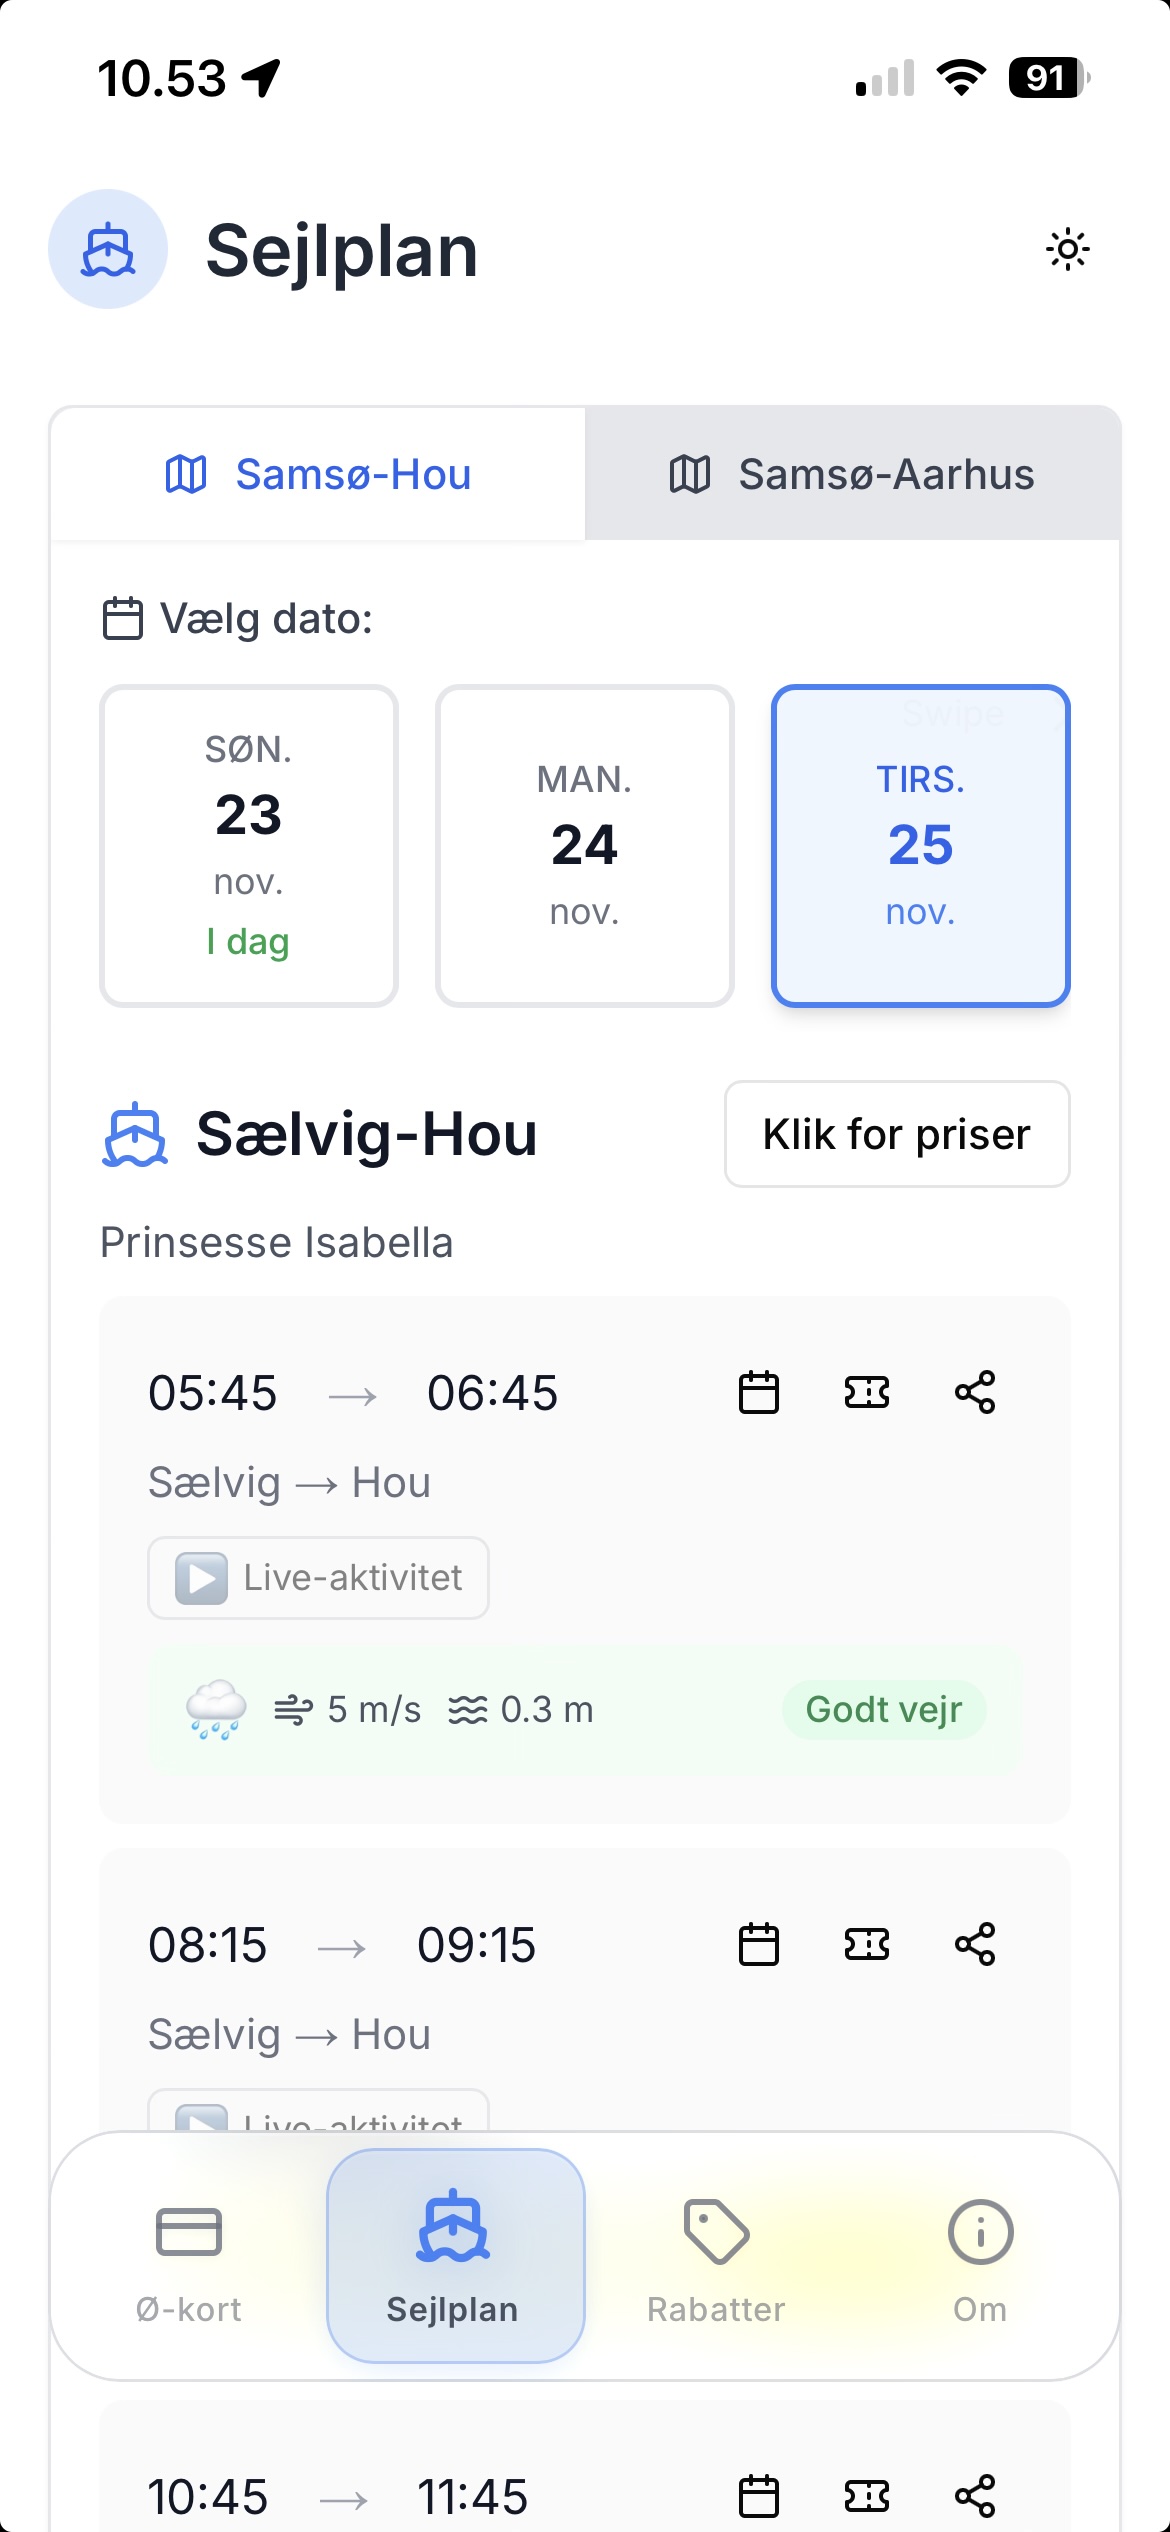This screenshot has height=2532, width=1170.
Task: Open the Ø-kort tab in bottom bar
Action: click(x=189, y=2256)
